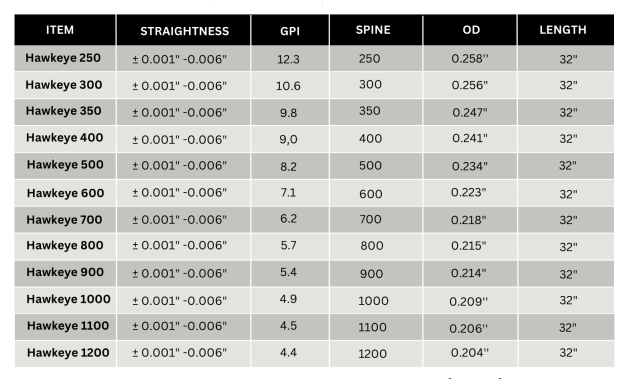The height and width of the screenshot is (379, 639).
Task: Select the 12.3 GPI value
Action: coord(288,59)
